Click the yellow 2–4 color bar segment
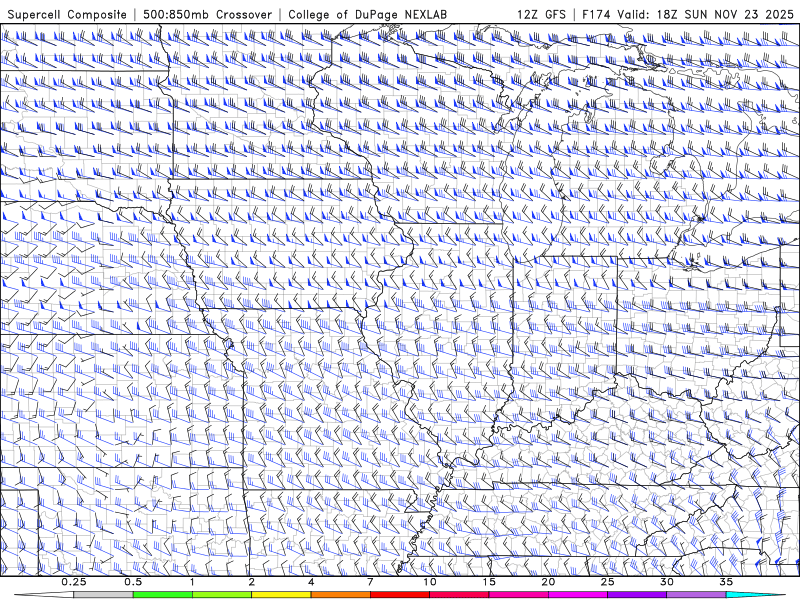This screenshot has width=800, height=600. [281, 595]
